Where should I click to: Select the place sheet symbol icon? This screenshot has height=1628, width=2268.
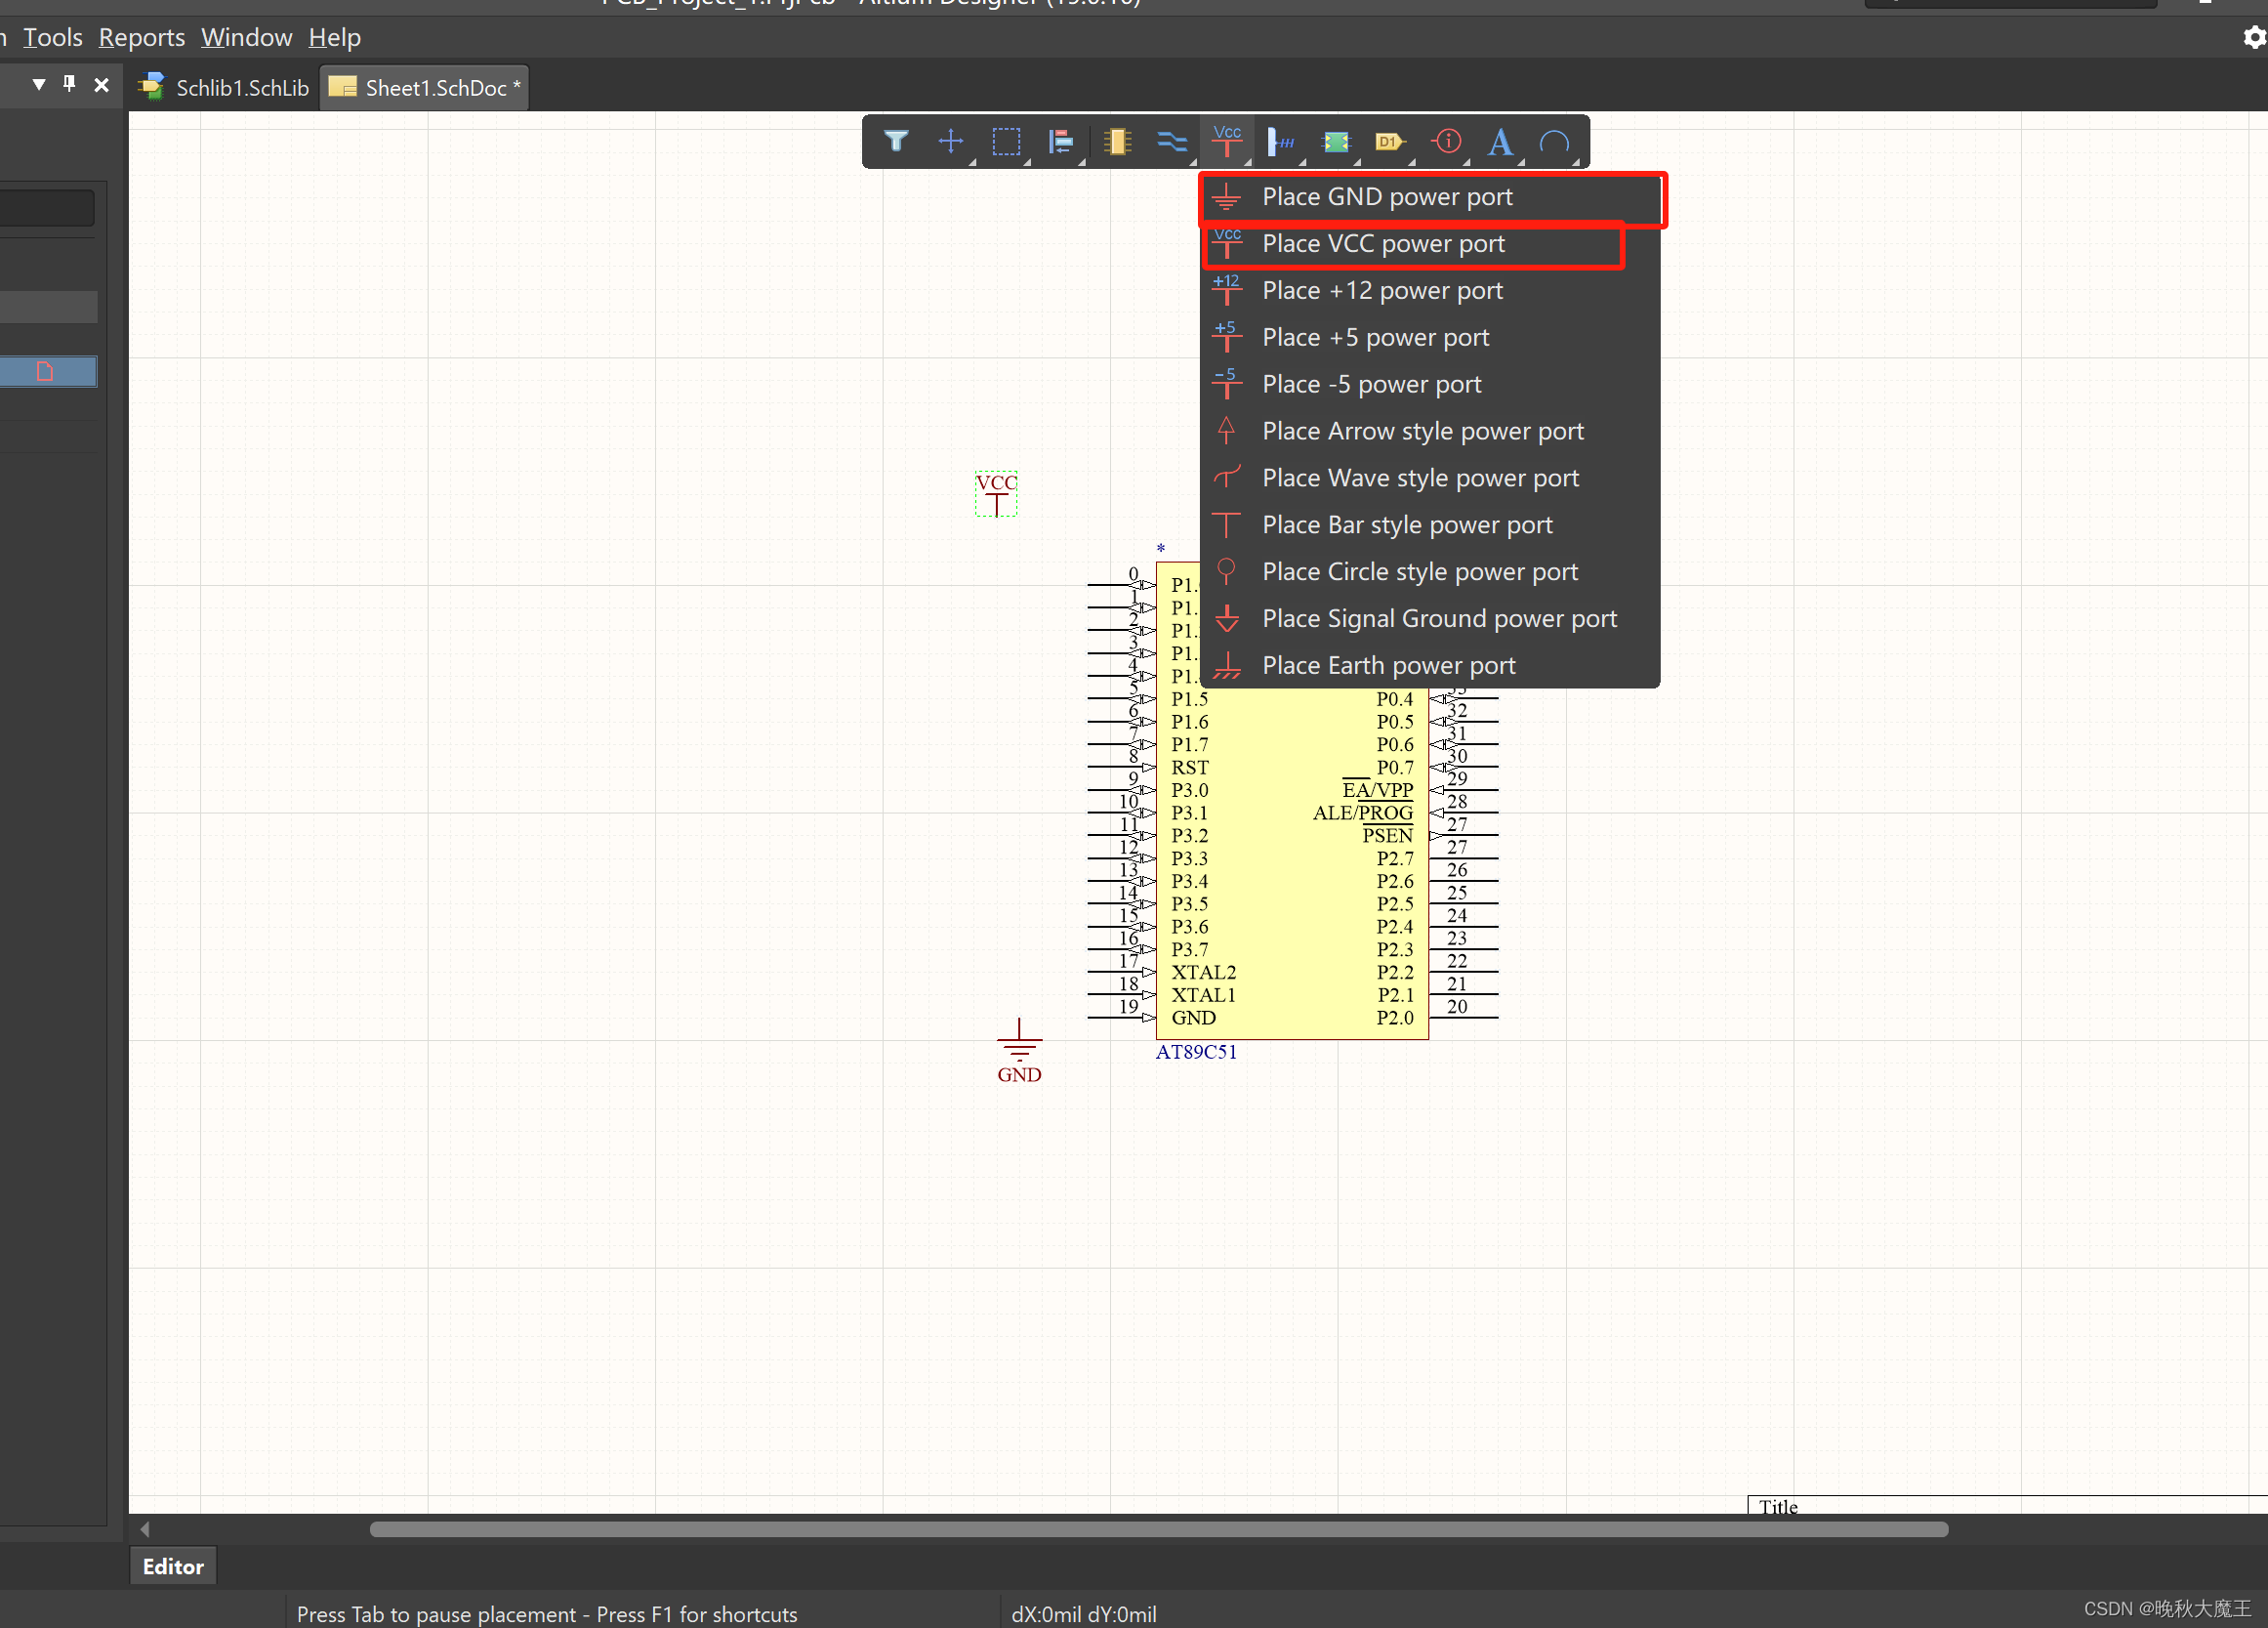click(1336, 141)
